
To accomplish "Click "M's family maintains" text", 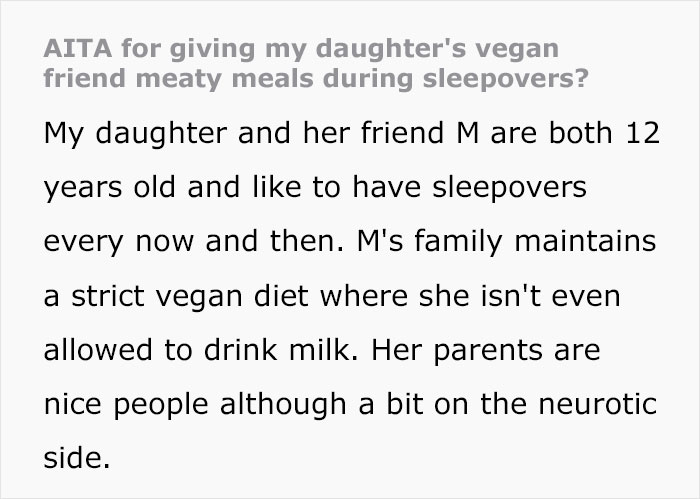I will pyautogui.click(x=507, y=241).
